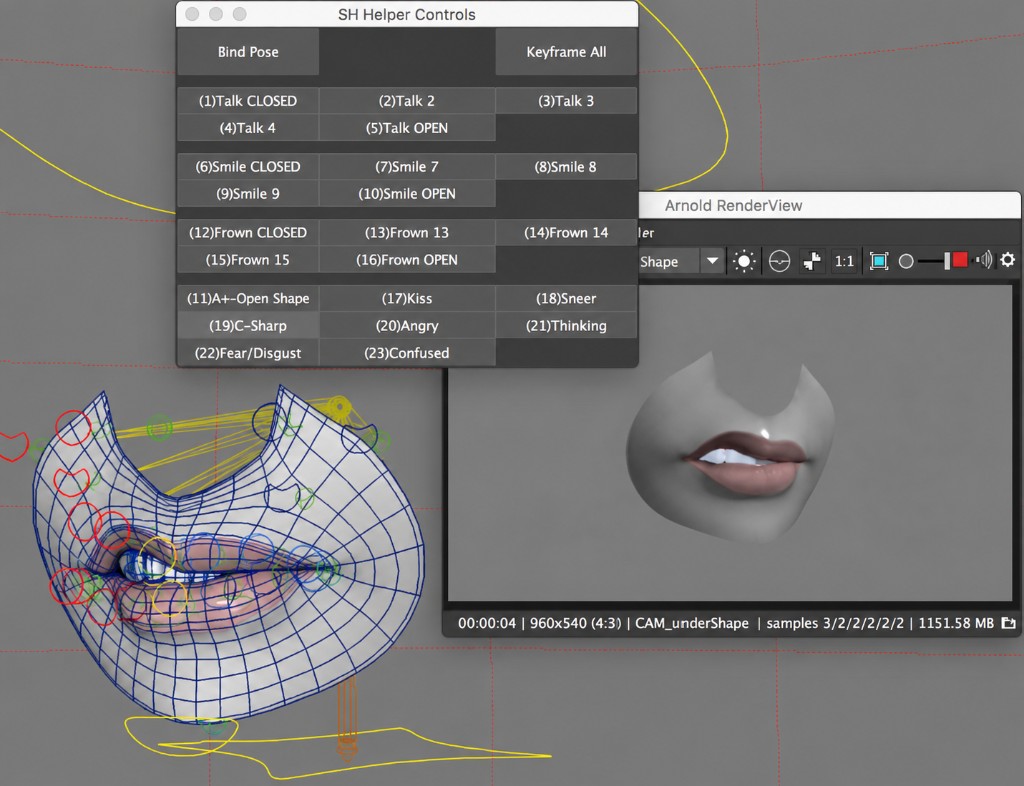1024x786 pixels.
Task: Open RenderView settings gear
Action: 1008,260
